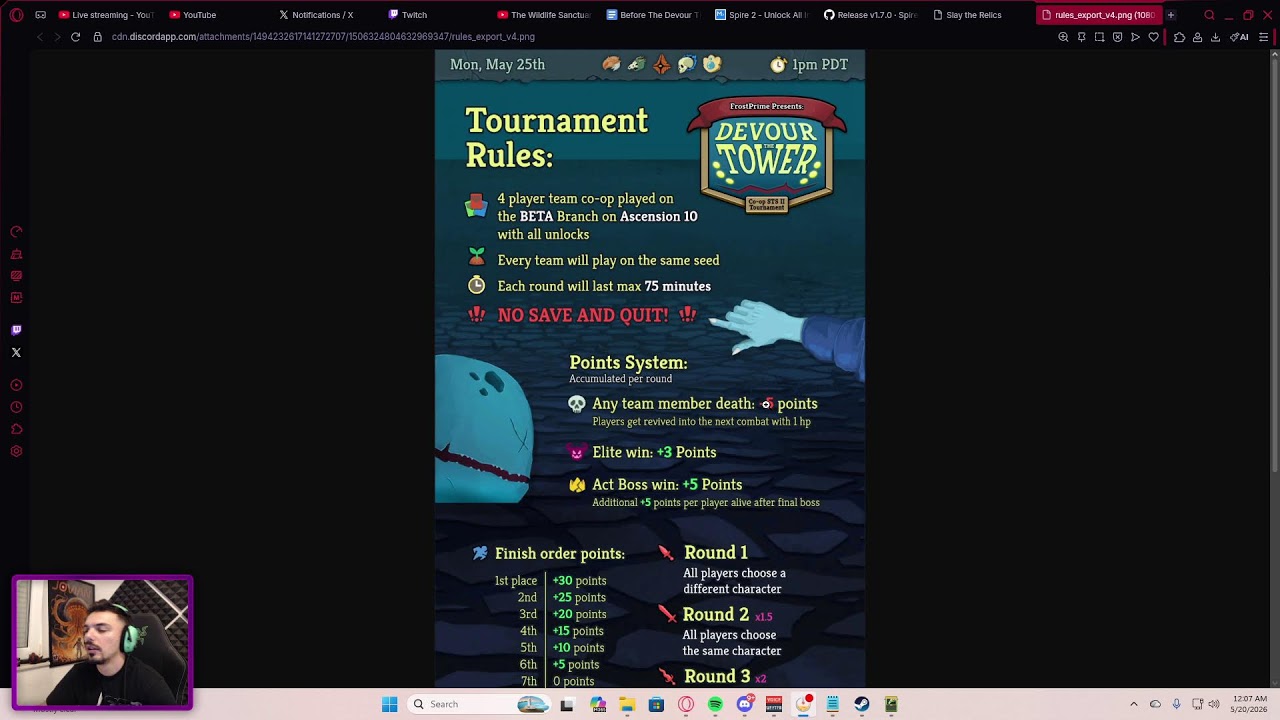Open the downloads icon in toolbar

1215,37
